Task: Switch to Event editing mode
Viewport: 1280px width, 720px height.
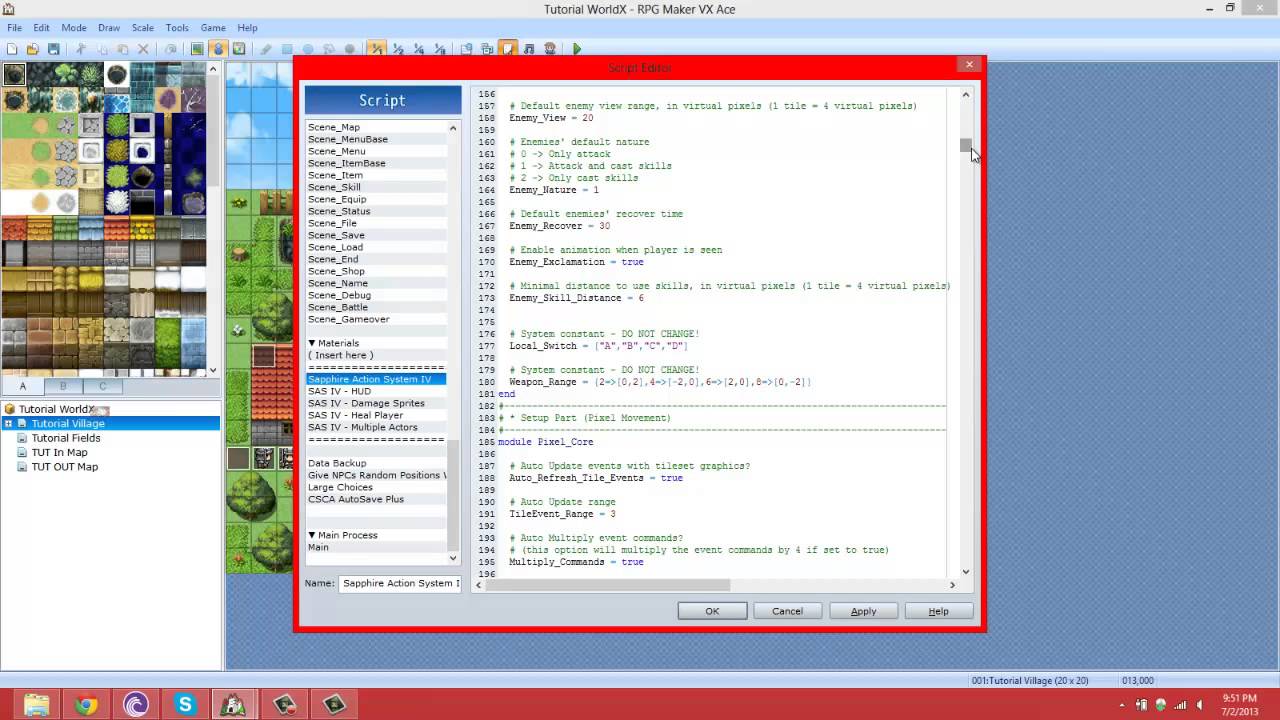Action: 218,49
